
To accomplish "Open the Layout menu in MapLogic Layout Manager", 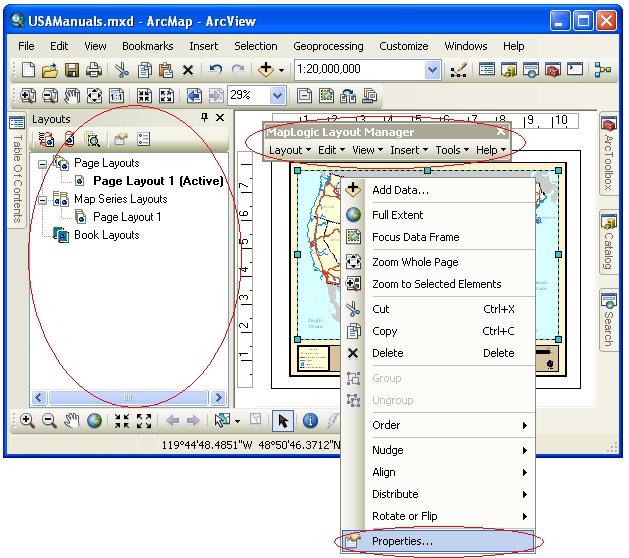I will click(x=290, y=150).
